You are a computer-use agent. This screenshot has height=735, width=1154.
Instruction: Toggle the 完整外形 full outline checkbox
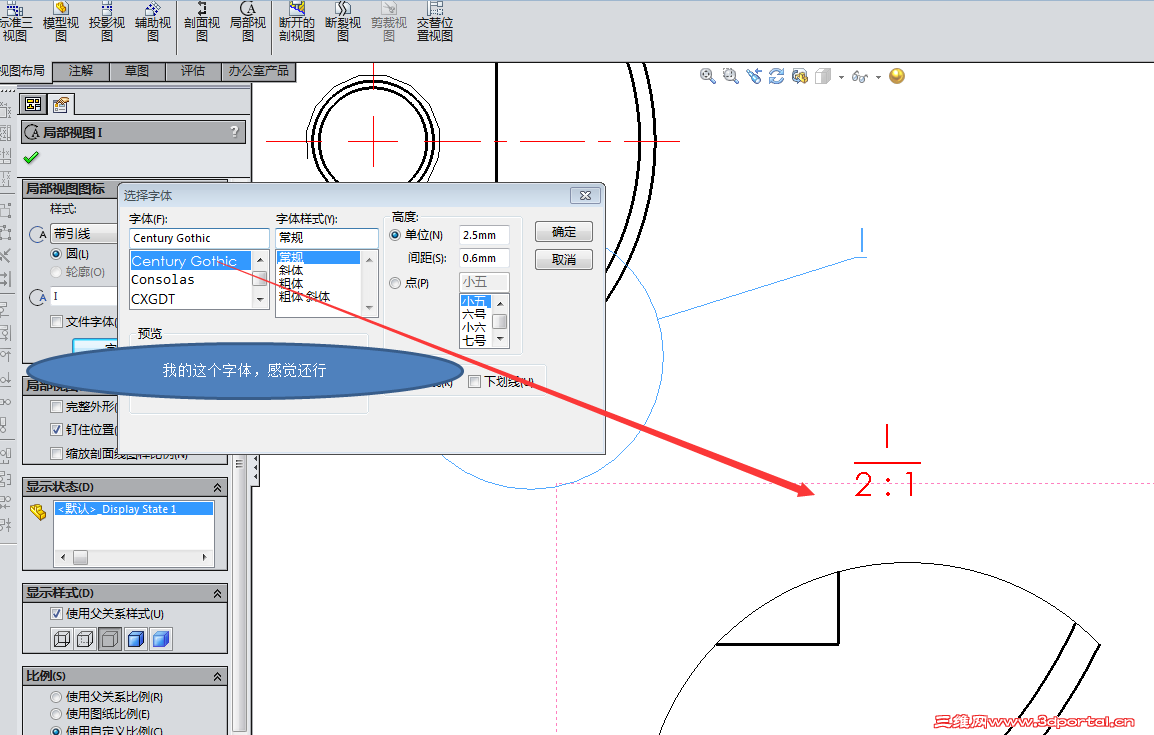click(56, 406)
